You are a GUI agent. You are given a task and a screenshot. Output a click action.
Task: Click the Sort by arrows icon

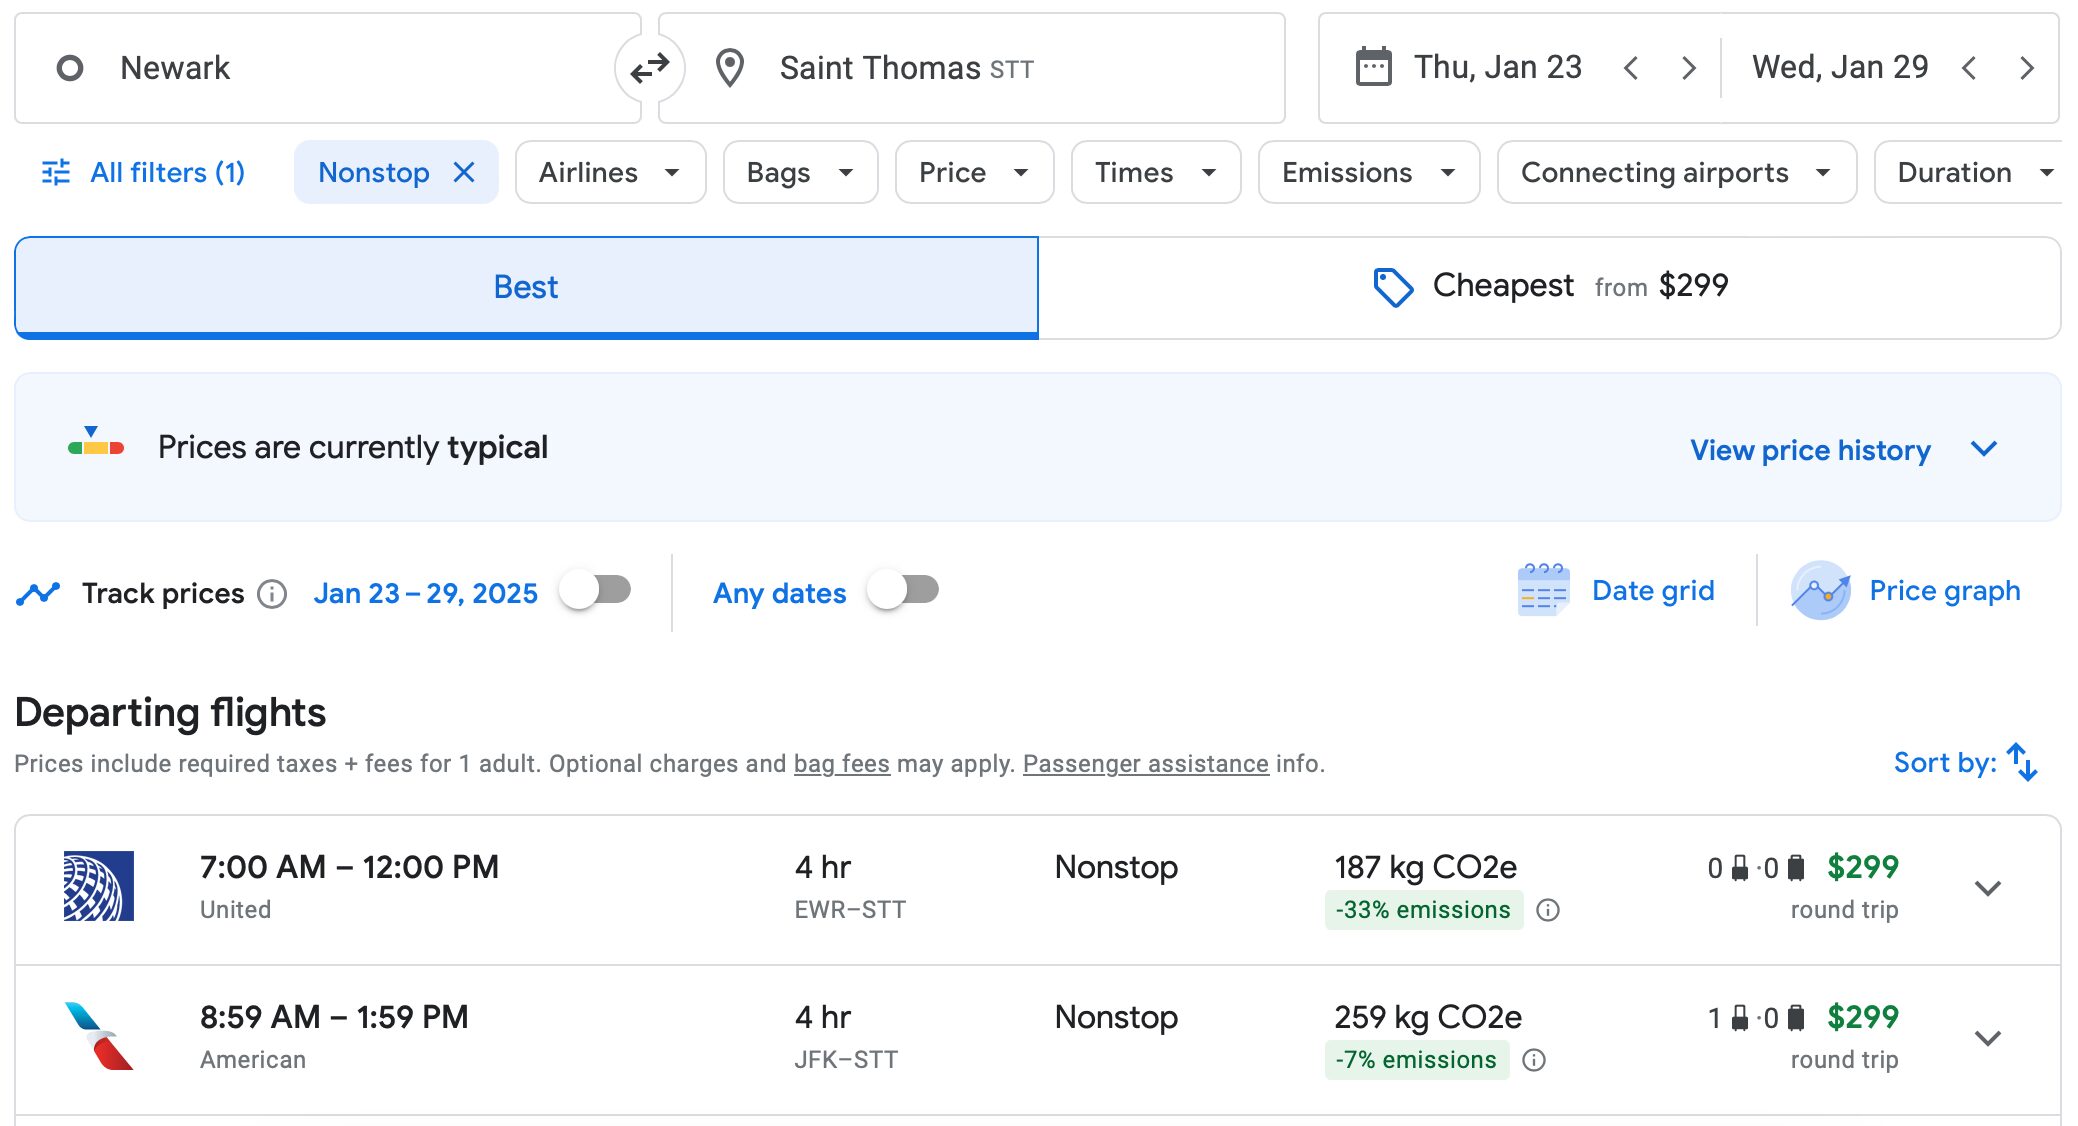[x=2022, y=762]
